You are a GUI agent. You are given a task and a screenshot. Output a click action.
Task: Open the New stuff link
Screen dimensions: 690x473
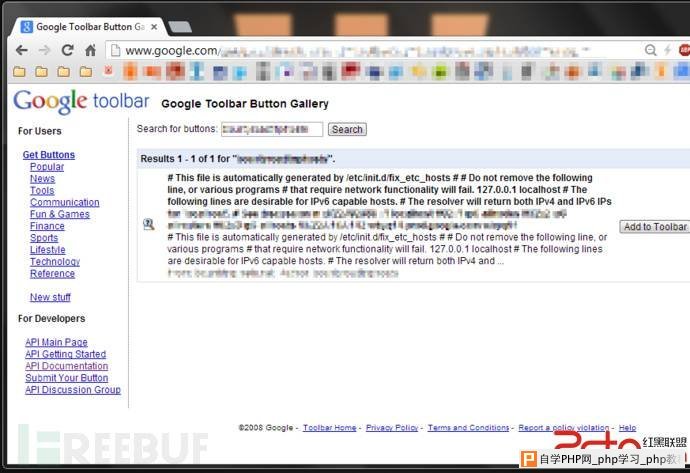tap(50, 297)
